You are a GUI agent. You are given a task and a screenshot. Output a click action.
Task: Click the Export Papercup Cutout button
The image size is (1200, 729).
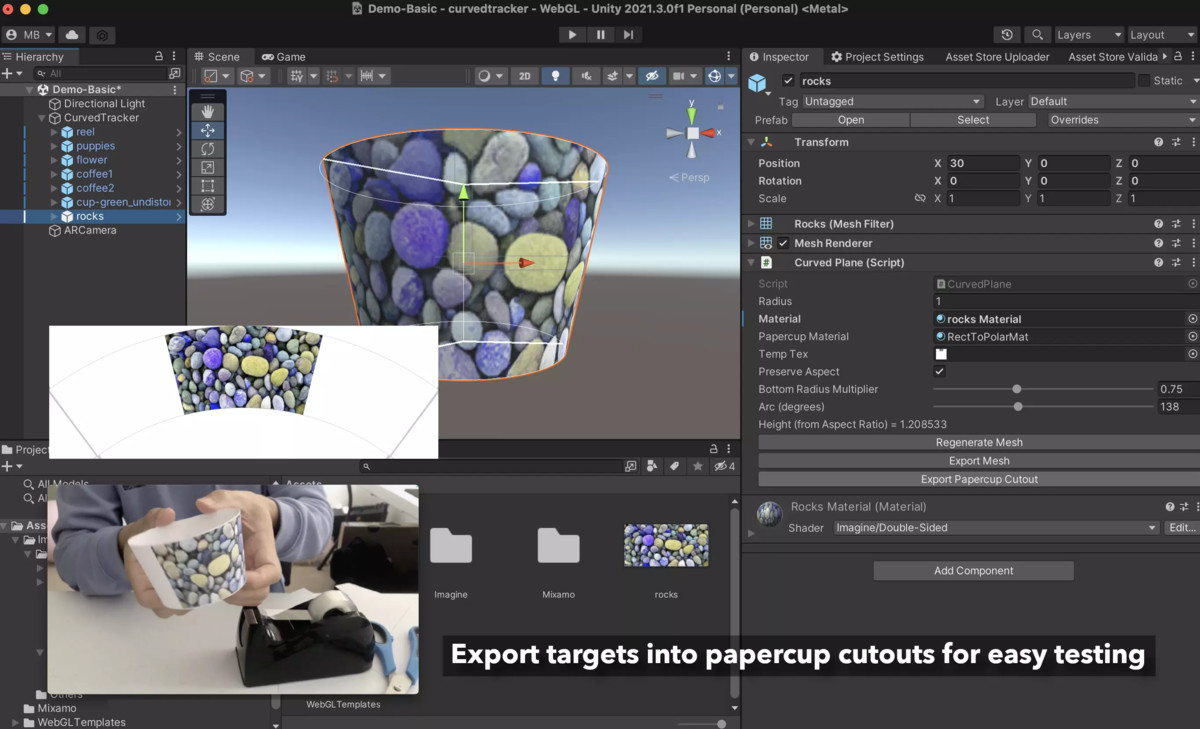coord(979,479)
